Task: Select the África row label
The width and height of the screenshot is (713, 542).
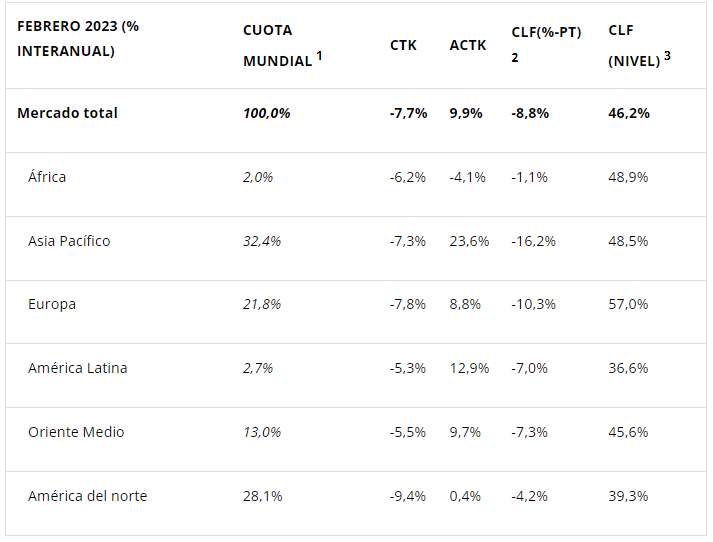Action: pos(47,177)
